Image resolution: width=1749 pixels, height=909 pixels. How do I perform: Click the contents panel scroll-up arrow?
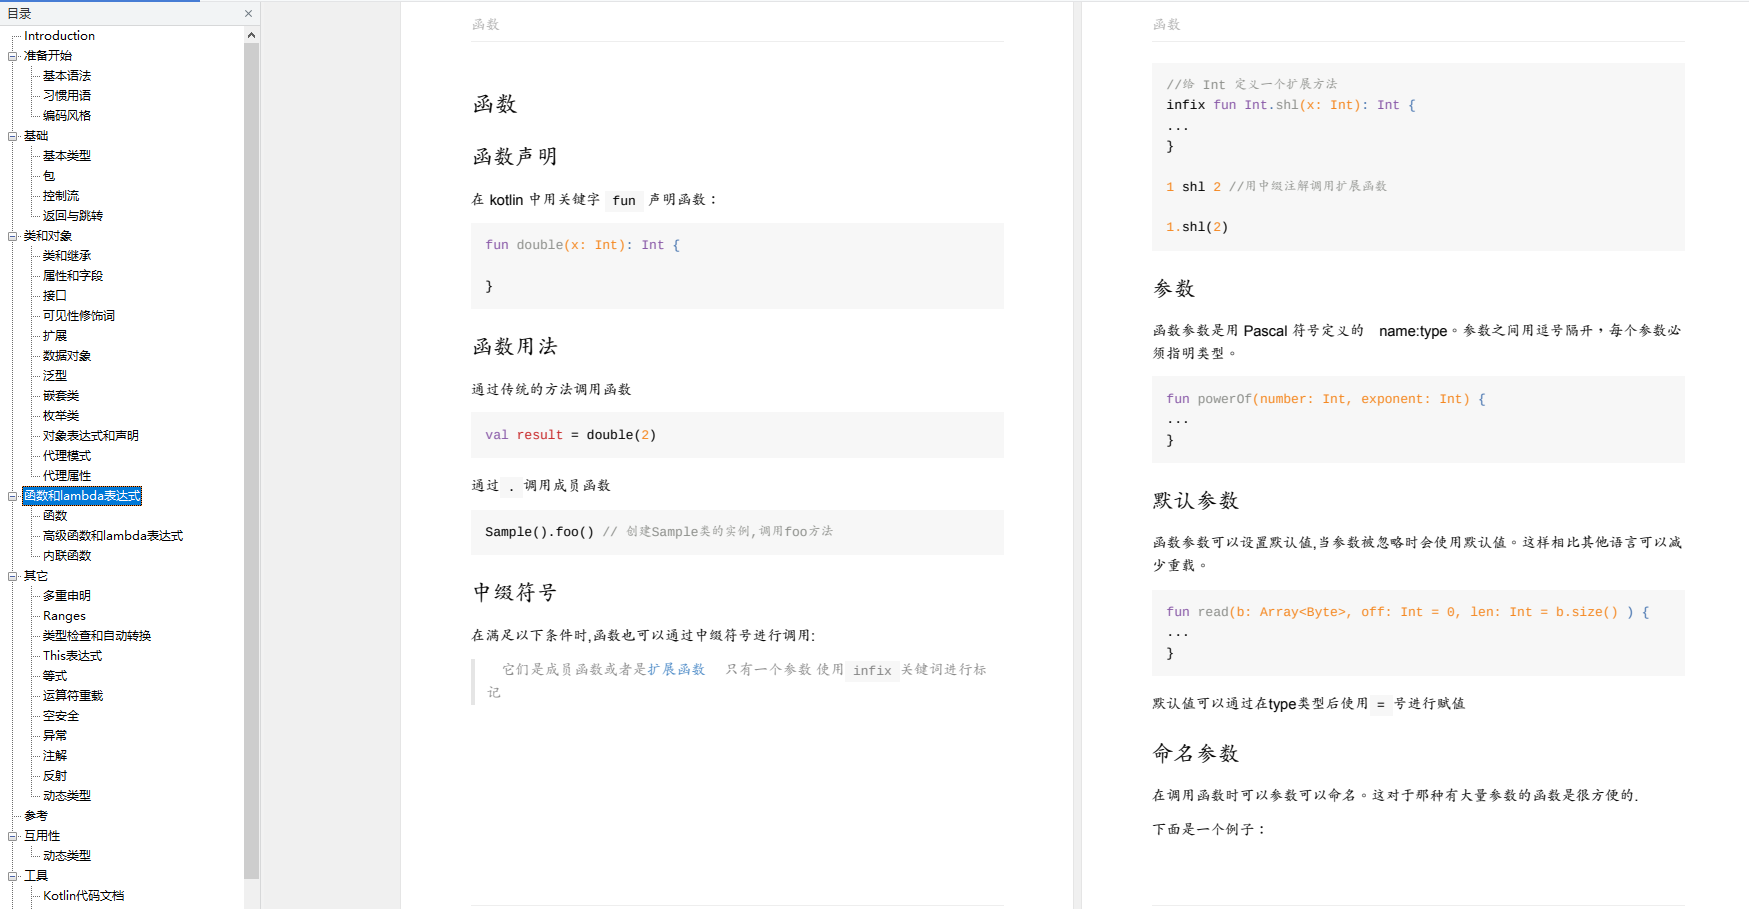coord(251,36)
